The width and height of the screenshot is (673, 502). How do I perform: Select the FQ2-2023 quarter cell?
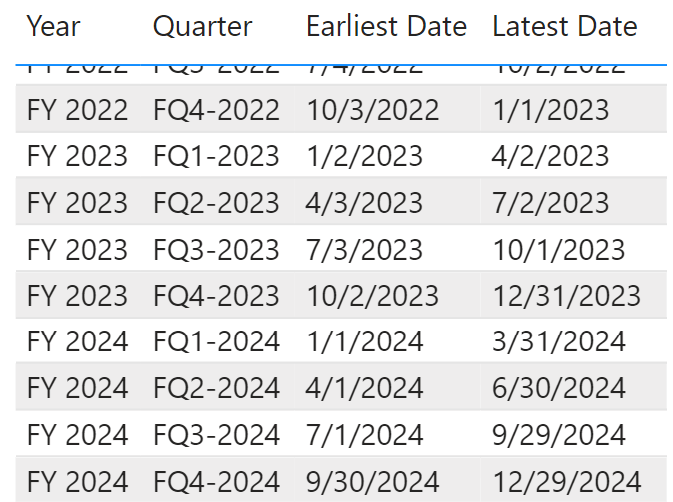click(x=216, y=203)
